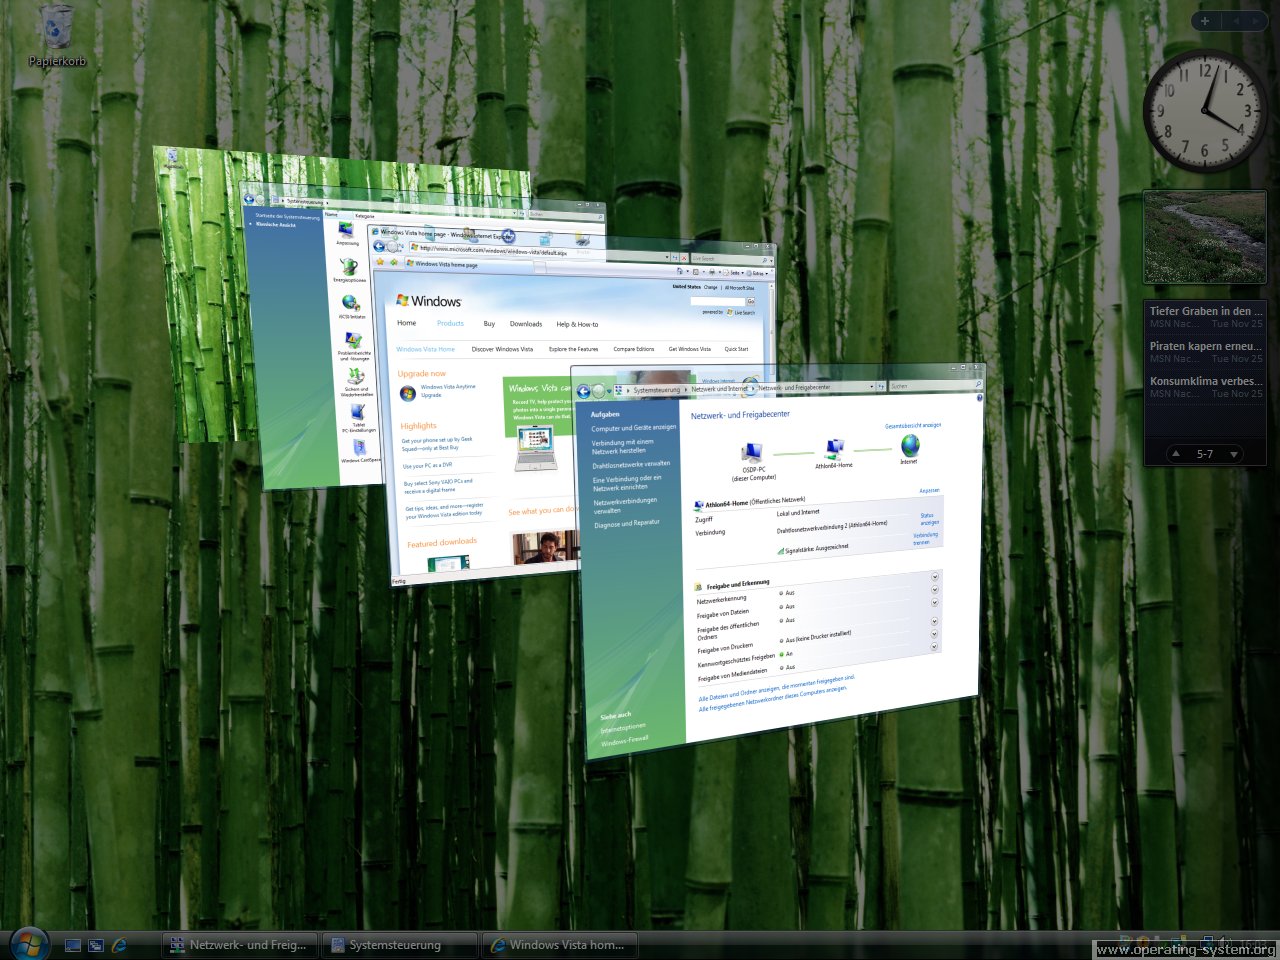Screen dimensions: 1280x960
Task: Click Anpassung icon in Systemsteuerung window
Action: tap(346, 233)
